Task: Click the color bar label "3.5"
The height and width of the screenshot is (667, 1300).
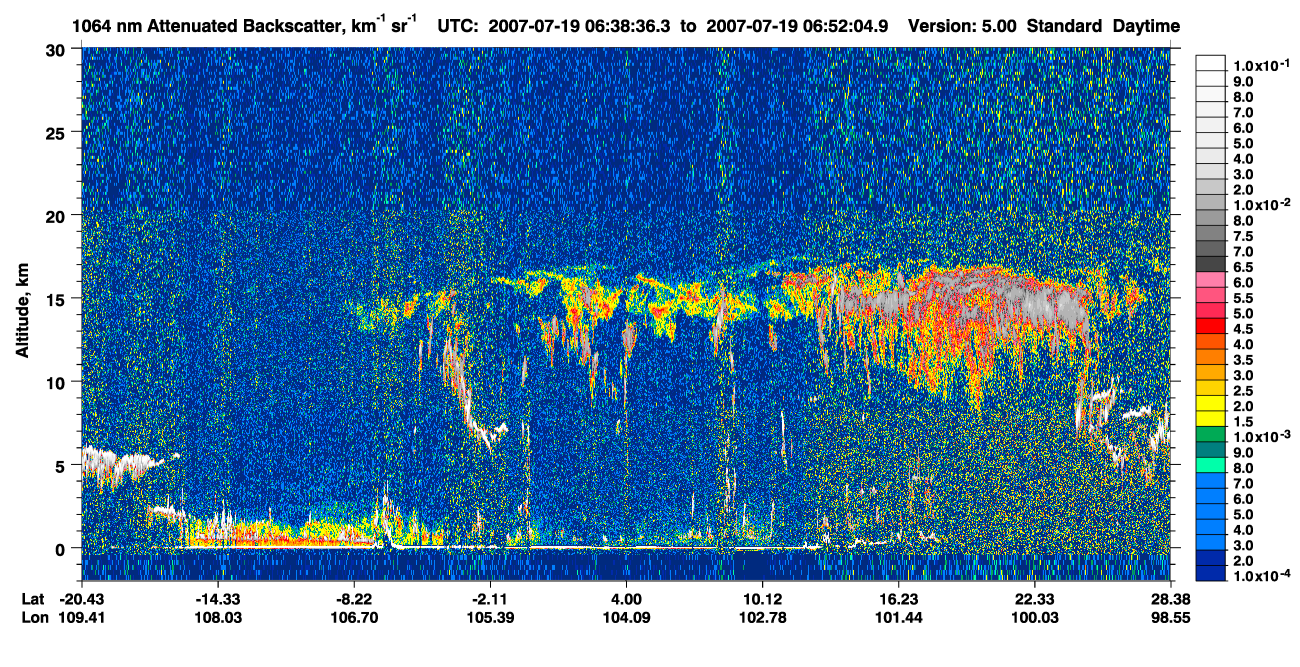Action: (1243, 360)
